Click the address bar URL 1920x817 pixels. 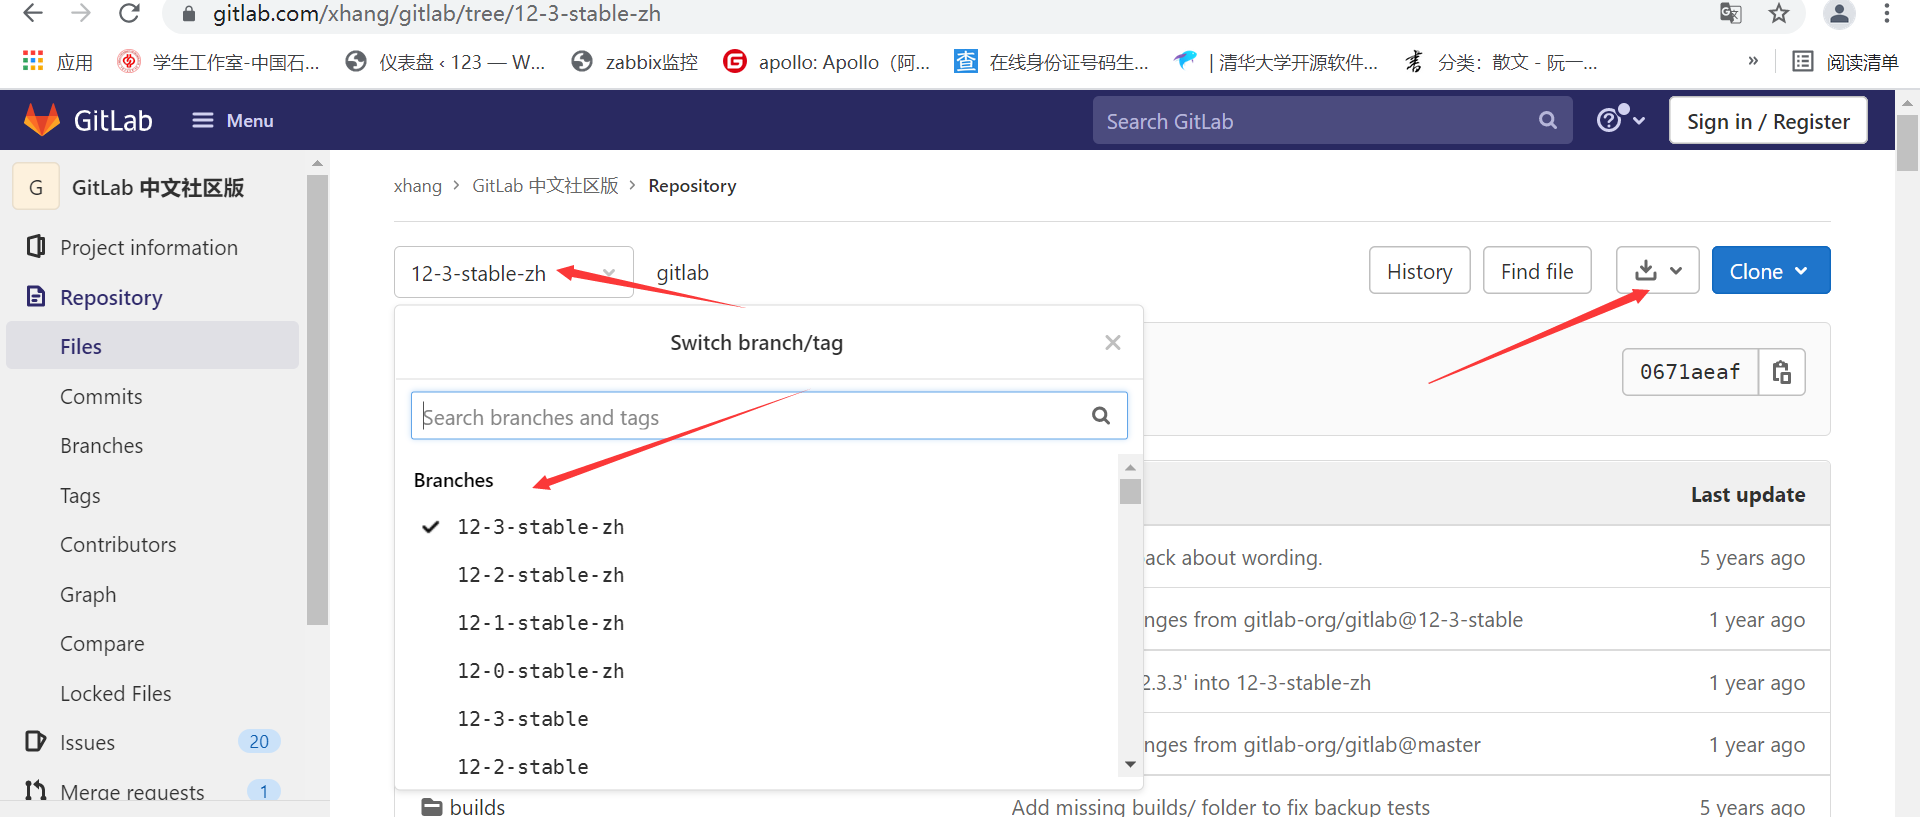[x=436, y=14]
